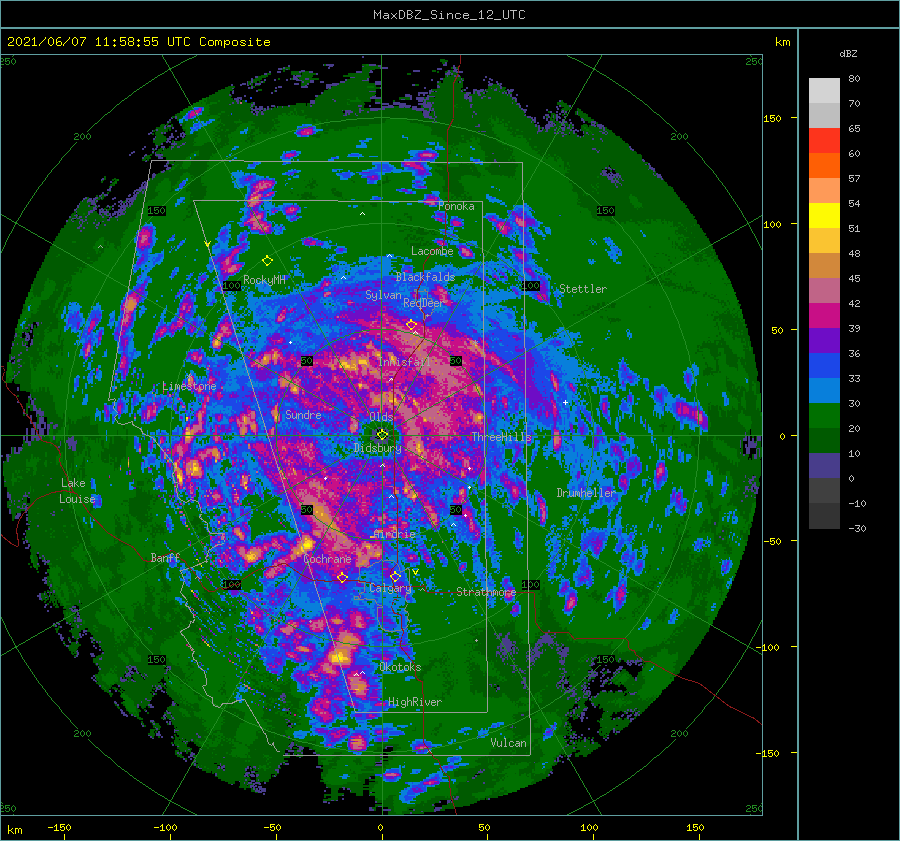Click the -30 value on the dBZ scale
This screenshot has width=900, height=841.
click(x=857, y=528)
